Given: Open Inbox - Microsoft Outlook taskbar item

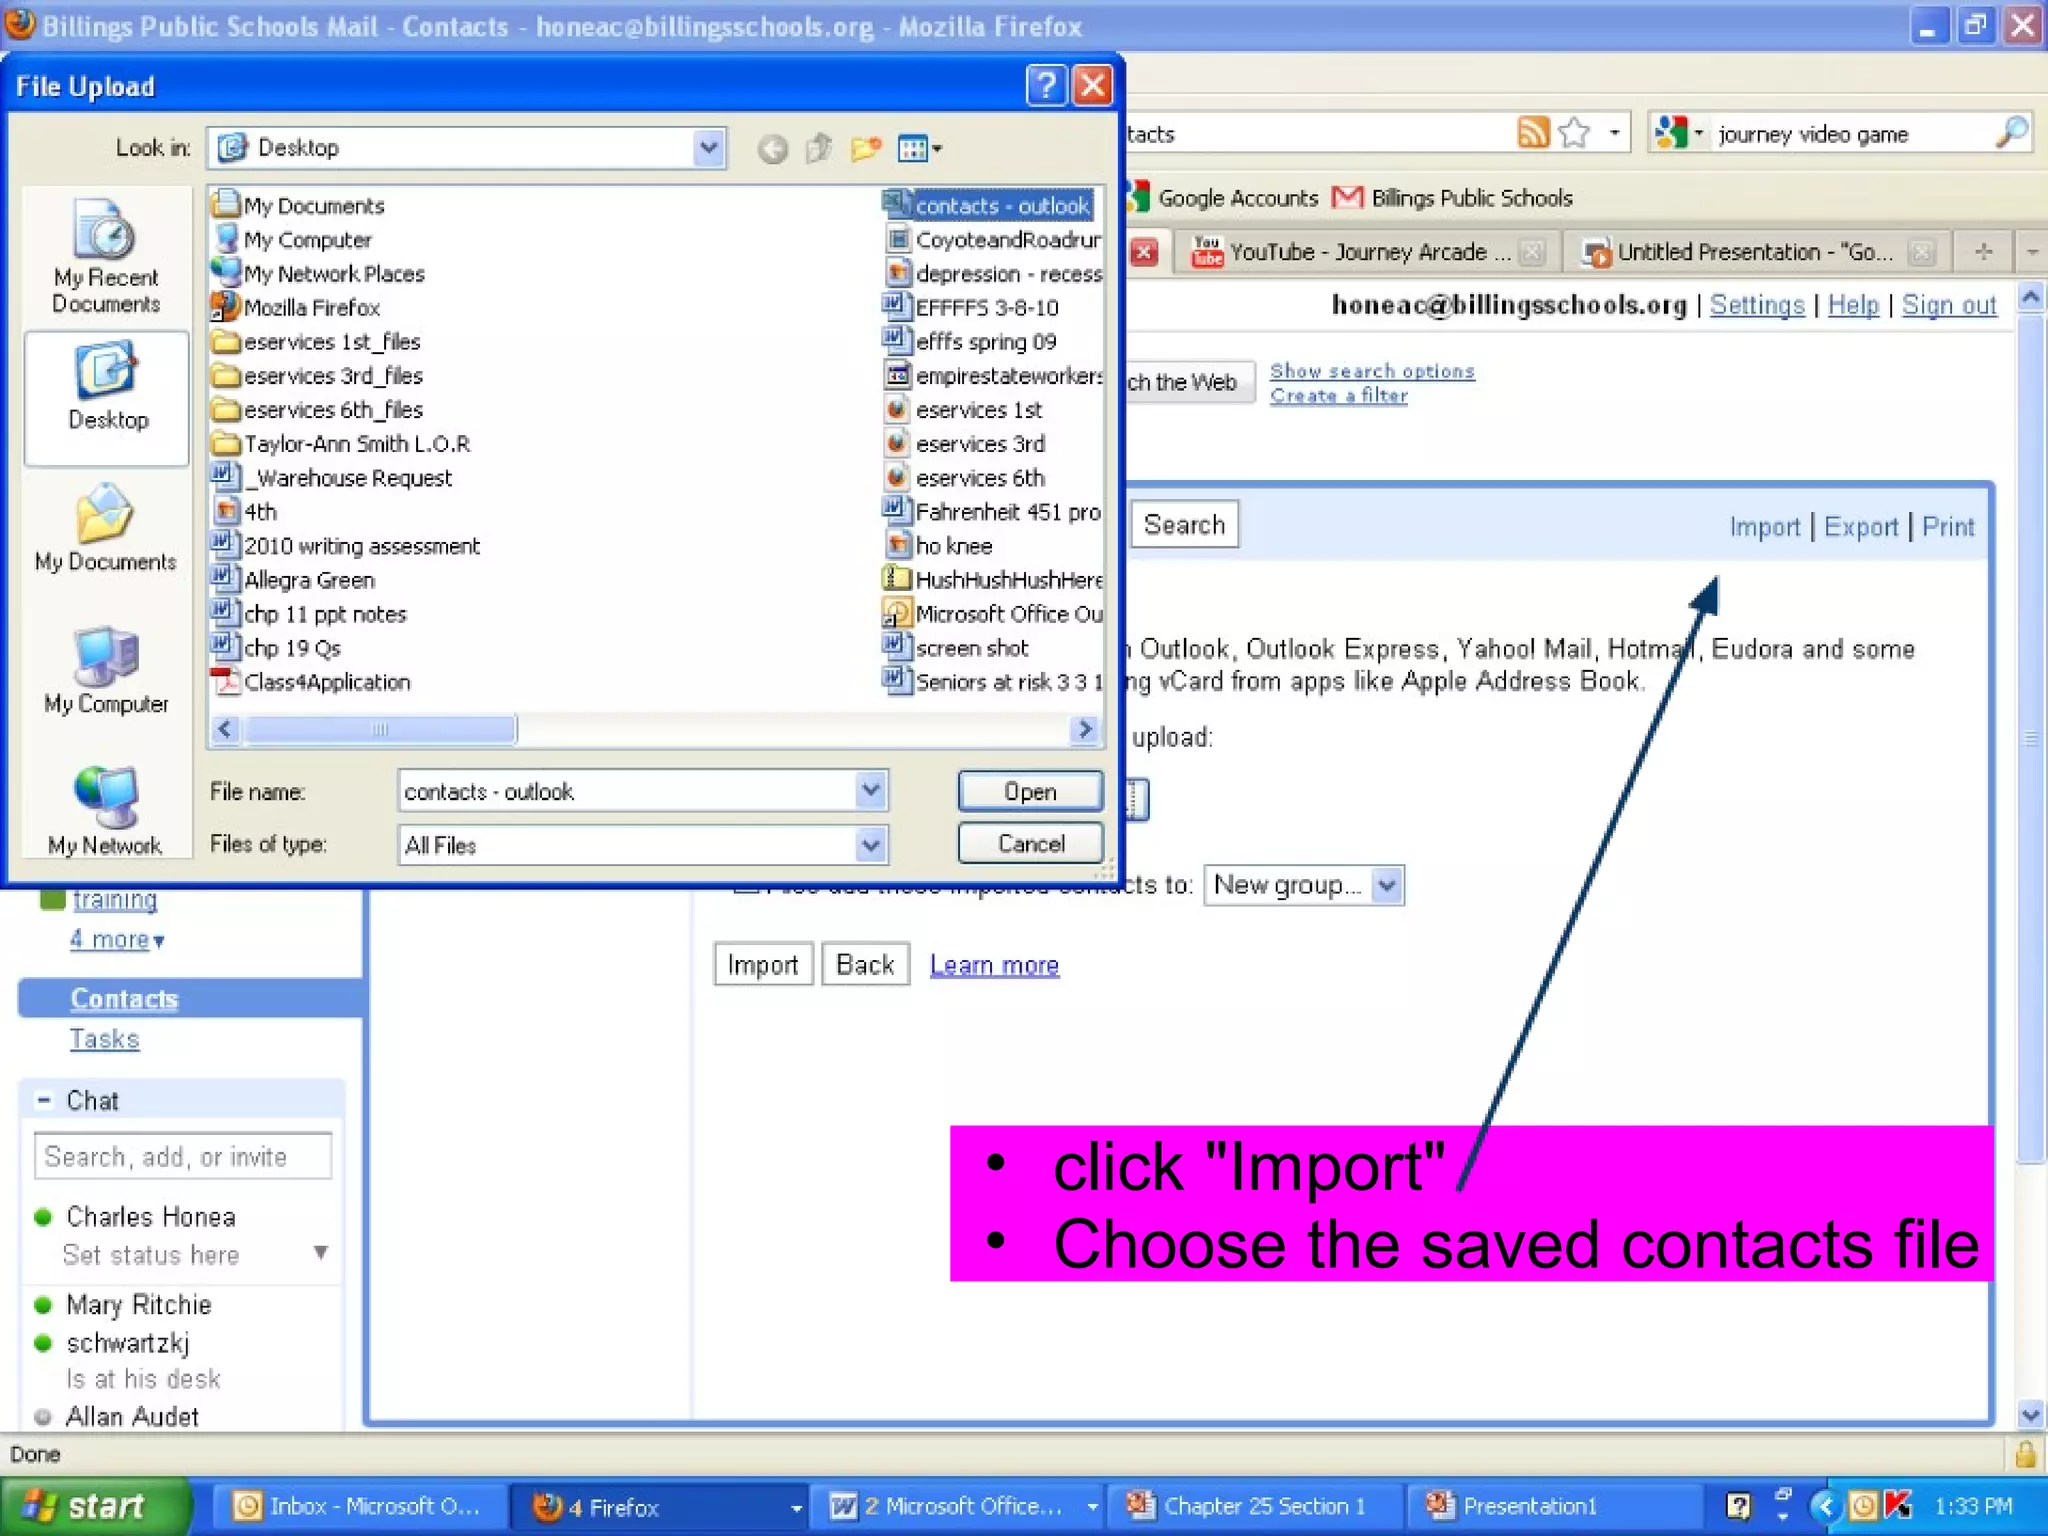Looking at the screenshot, I should [x=358, y=1506].
